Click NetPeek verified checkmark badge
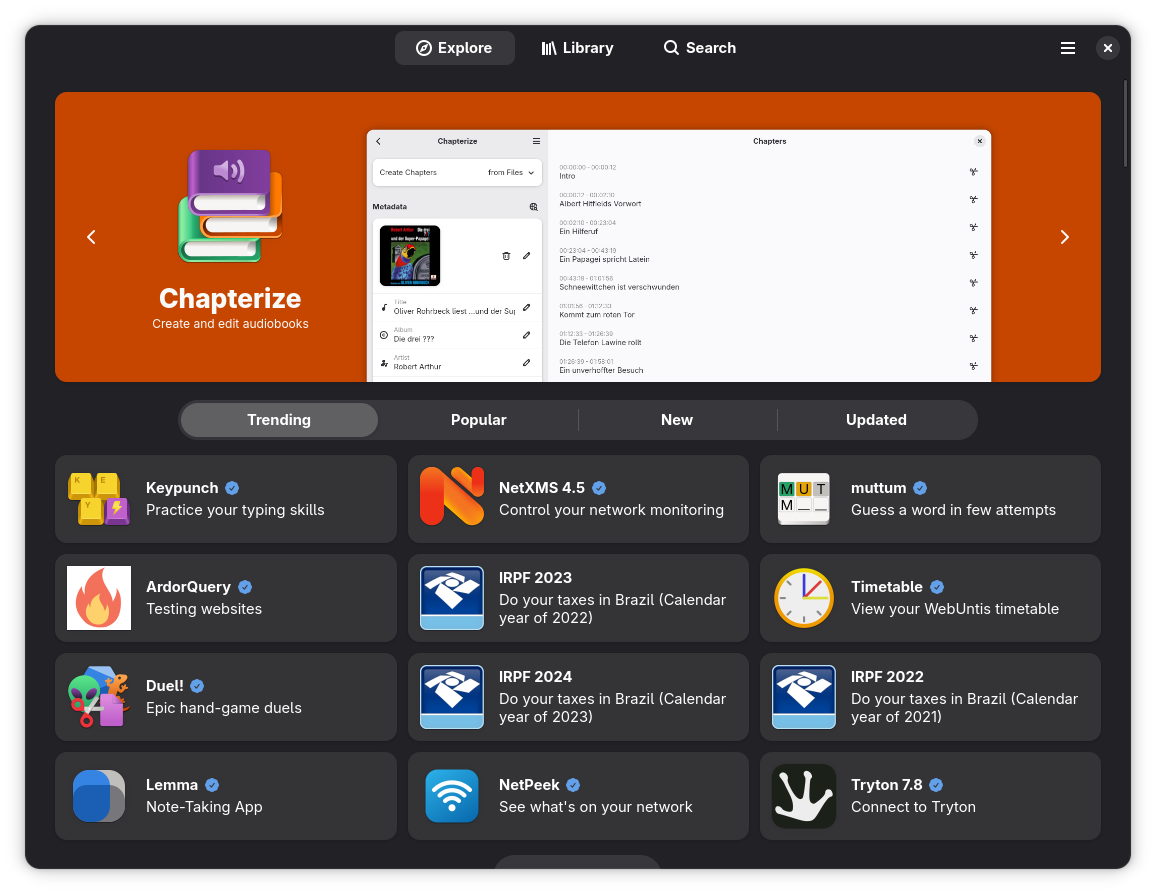The height and width of the screenshot is (894, 1156). 573,785
